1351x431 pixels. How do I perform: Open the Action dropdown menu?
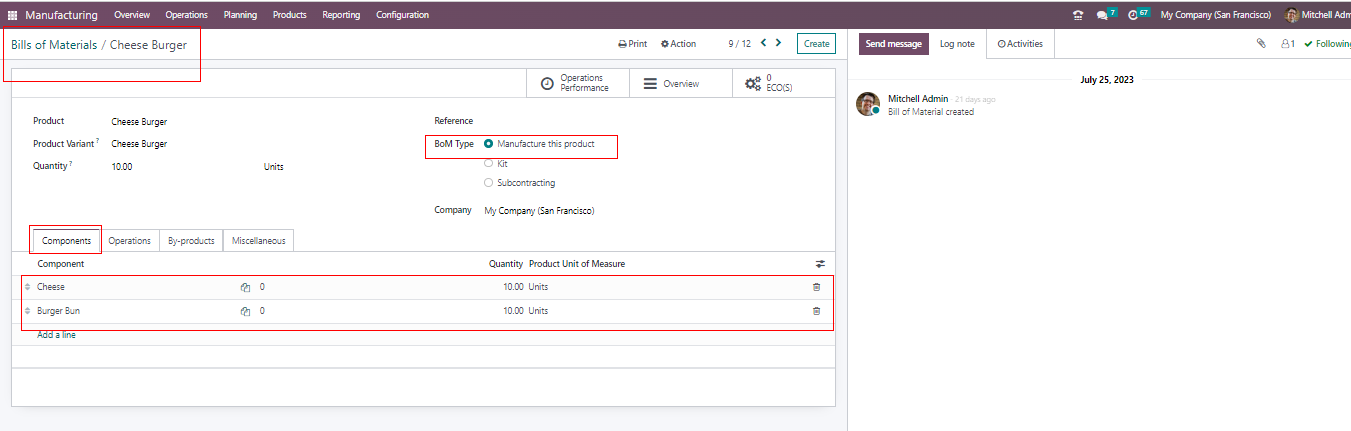(678, 44)
